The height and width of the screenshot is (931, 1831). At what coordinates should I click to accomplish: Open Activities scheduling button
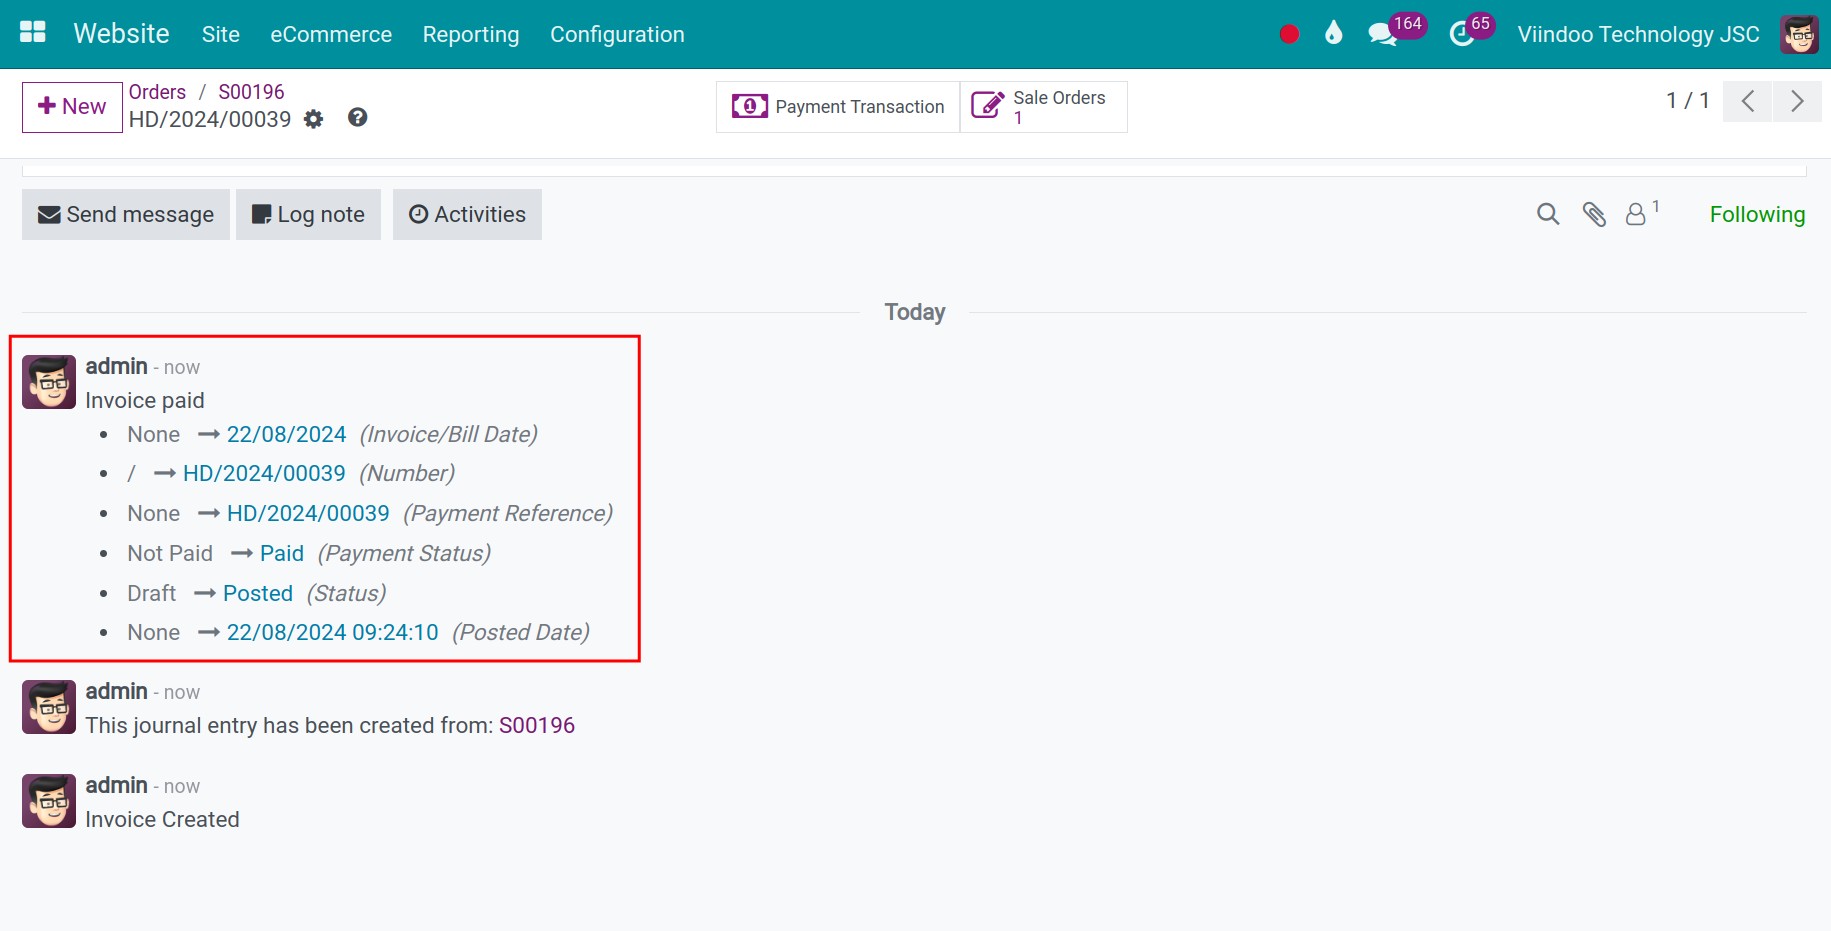(x=467, y=214)
